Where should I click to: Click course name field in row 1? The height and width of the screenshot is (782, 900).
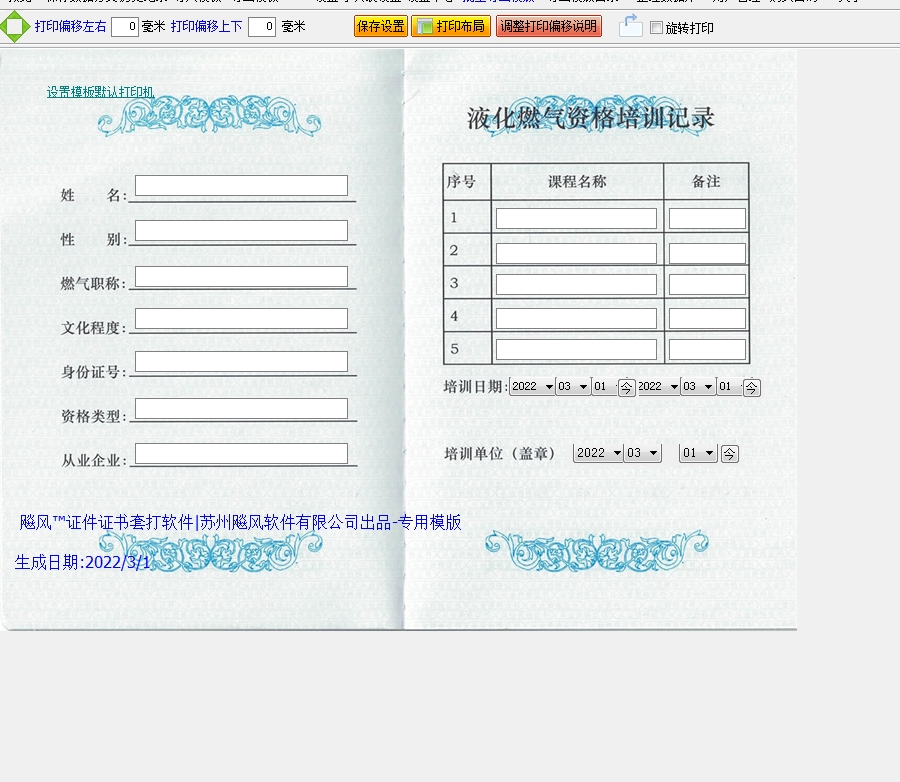pos(576,219)
